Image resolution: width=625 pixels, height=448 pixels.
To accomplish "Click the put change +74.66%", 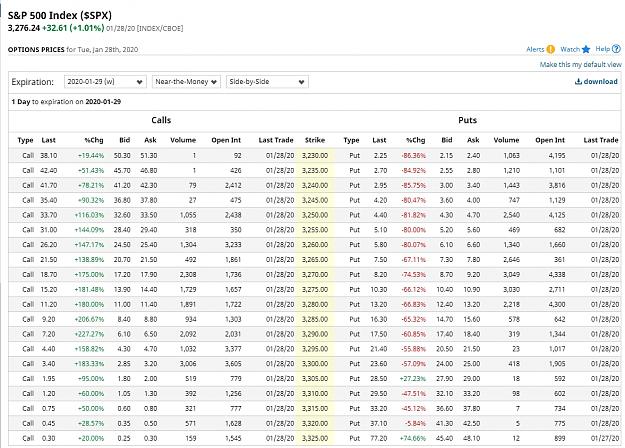I will (413, 438).
